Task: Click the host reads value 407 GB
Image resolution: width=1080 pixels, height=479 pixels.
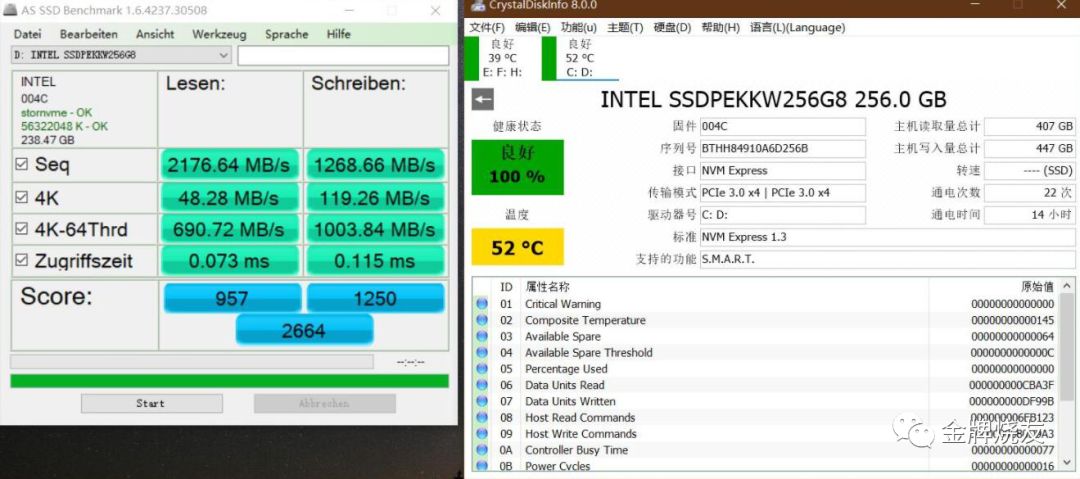Action: pos(1030,127)
